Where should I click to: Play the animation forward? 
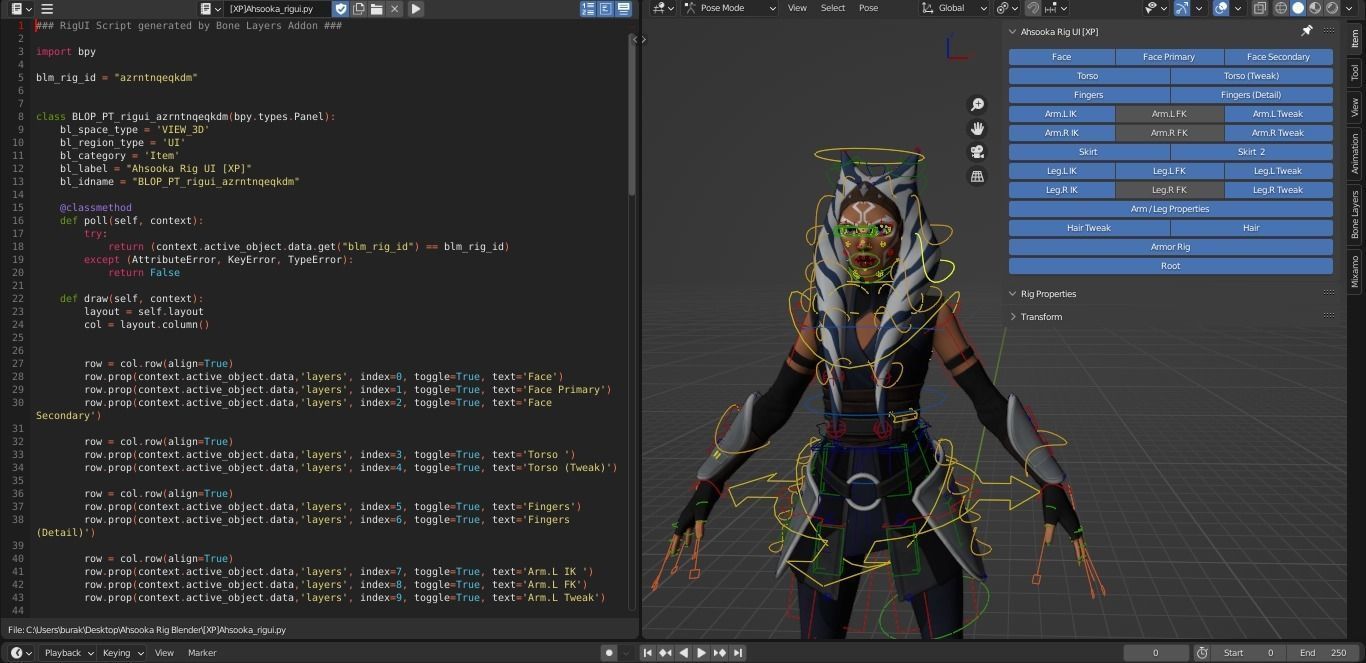tap(701, 653)
